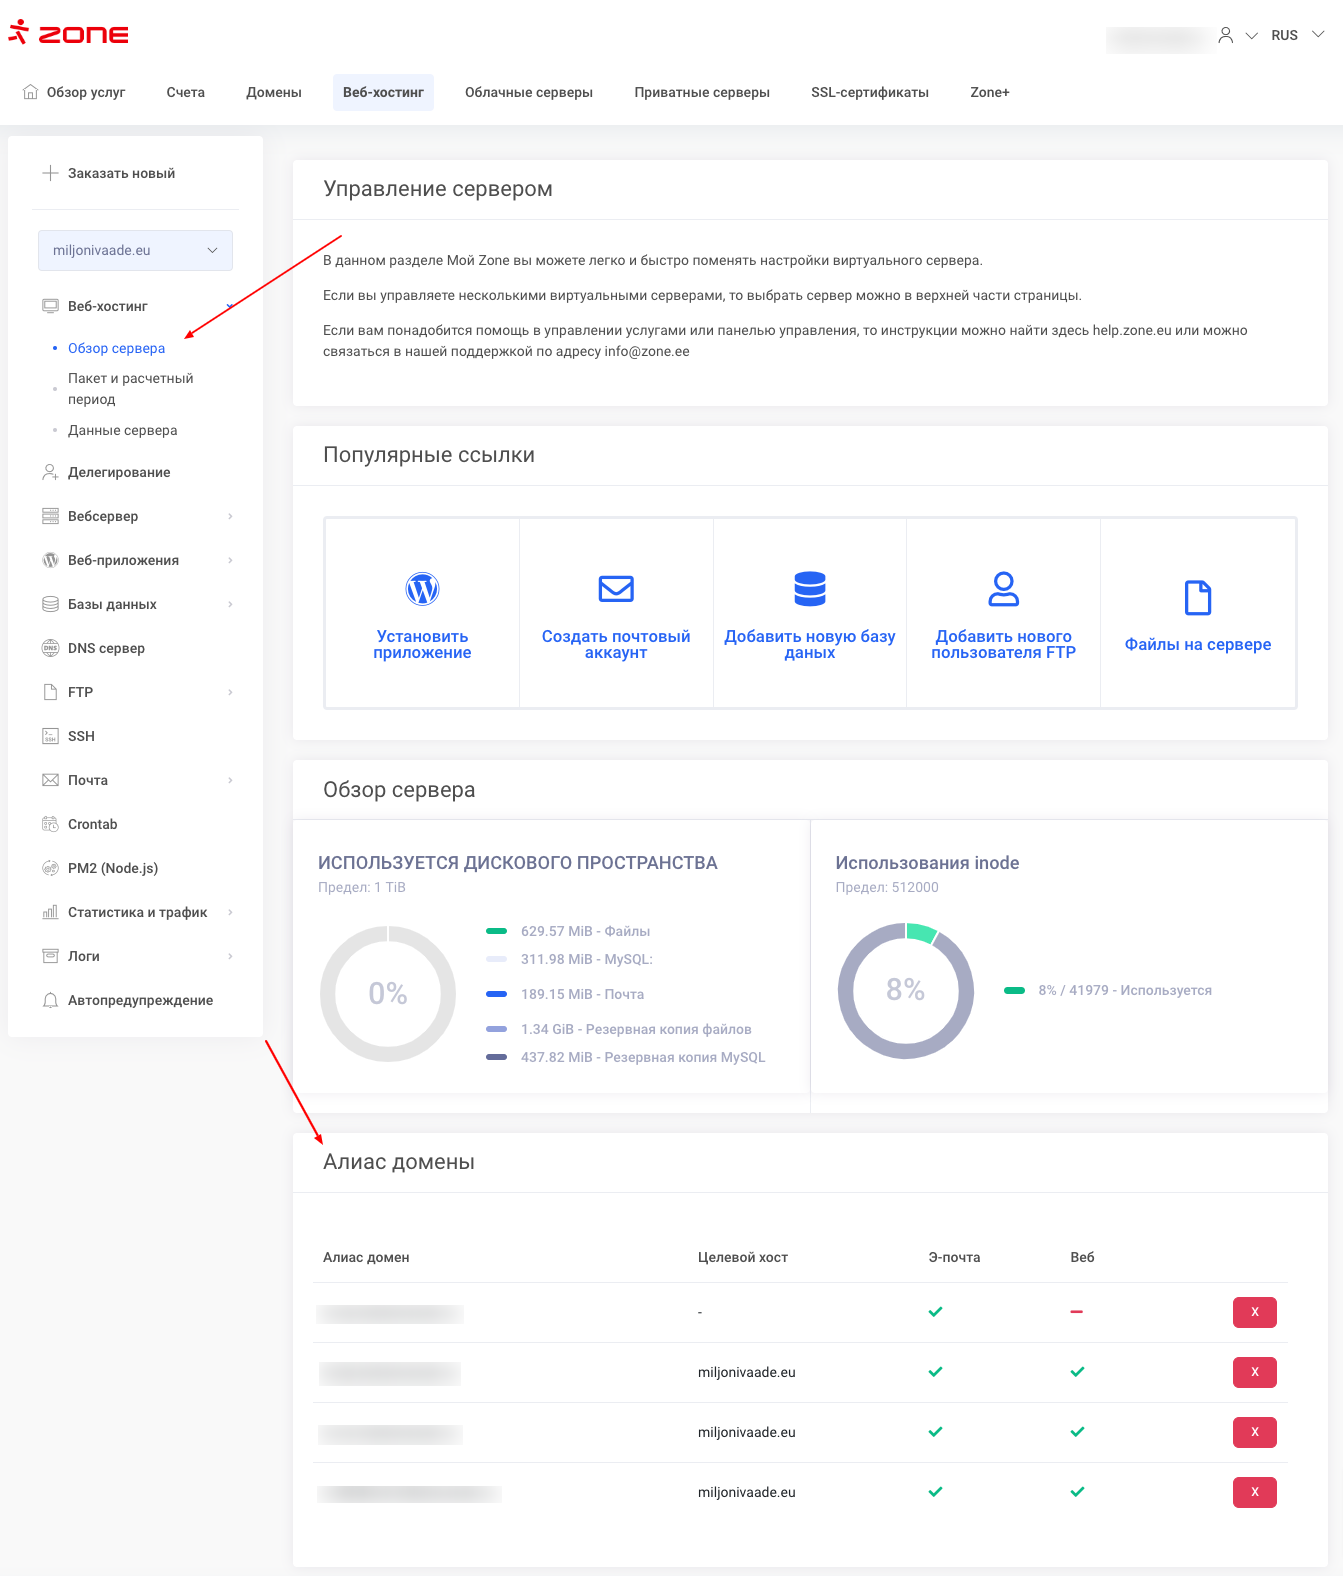This screenshot has height=1576, width=1343.
Task: Expand the Почта sidebar section
Action: click(136, 780)
